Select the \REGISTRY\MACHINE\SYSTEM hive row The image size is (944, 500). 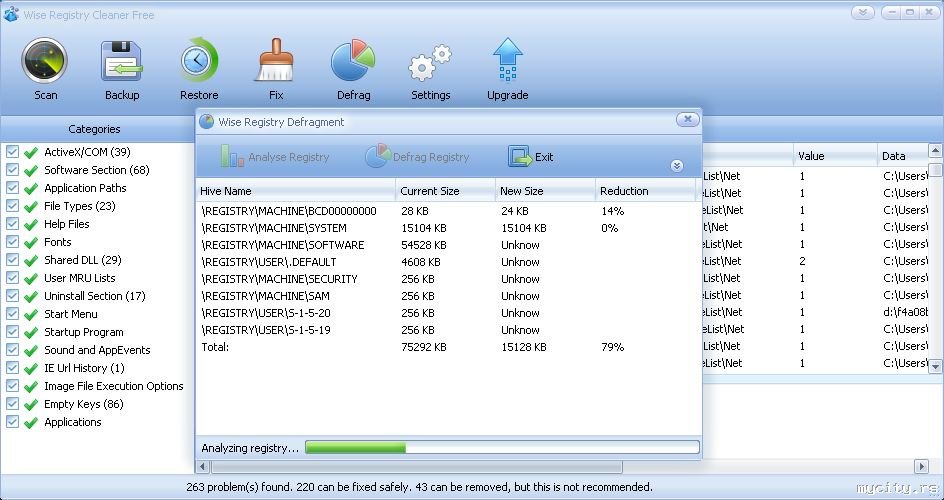[448, 228]
